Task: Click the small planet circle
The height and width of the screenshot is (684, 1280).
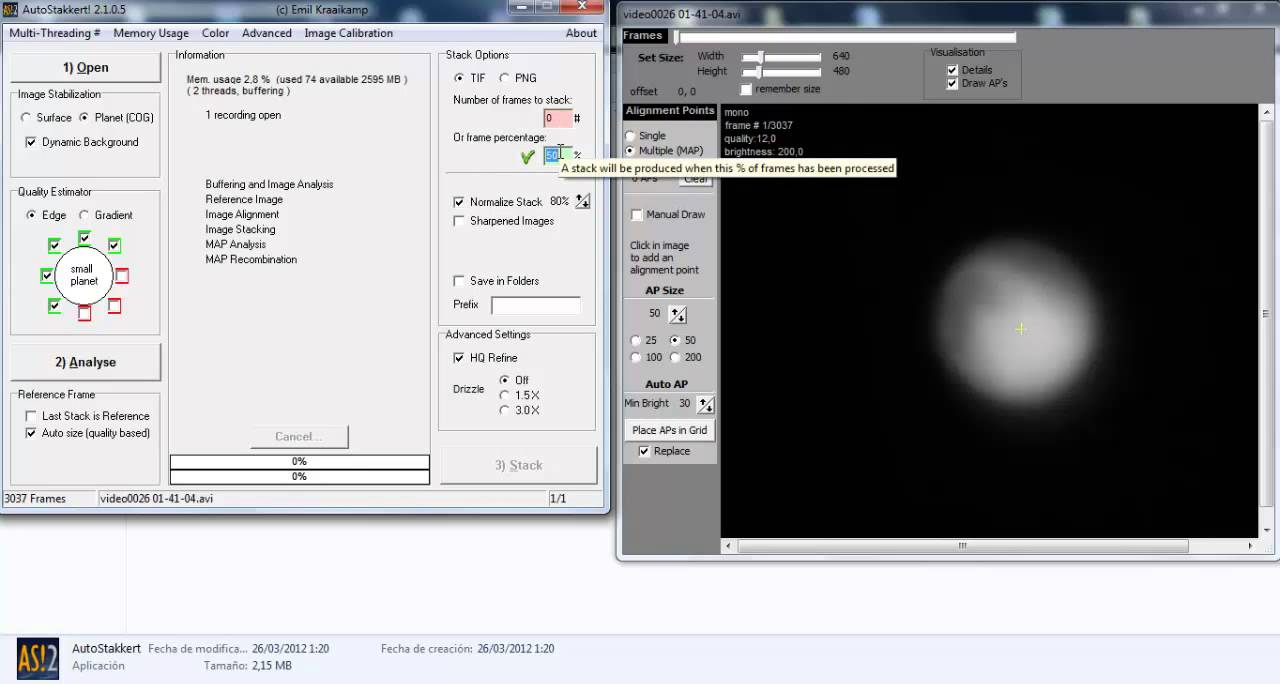Action: click(82, 275)
